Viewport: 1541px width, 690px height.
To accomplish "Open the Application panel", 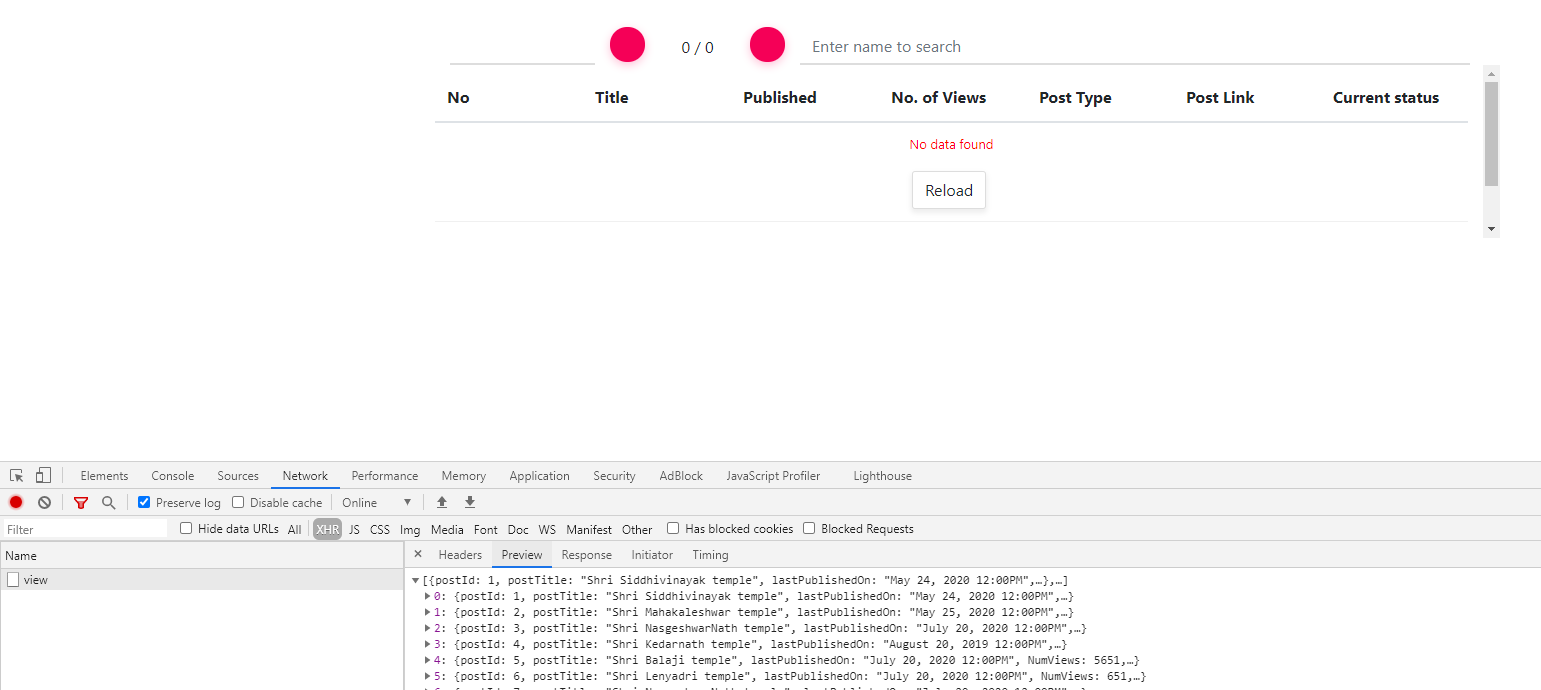I will (539, 475).
